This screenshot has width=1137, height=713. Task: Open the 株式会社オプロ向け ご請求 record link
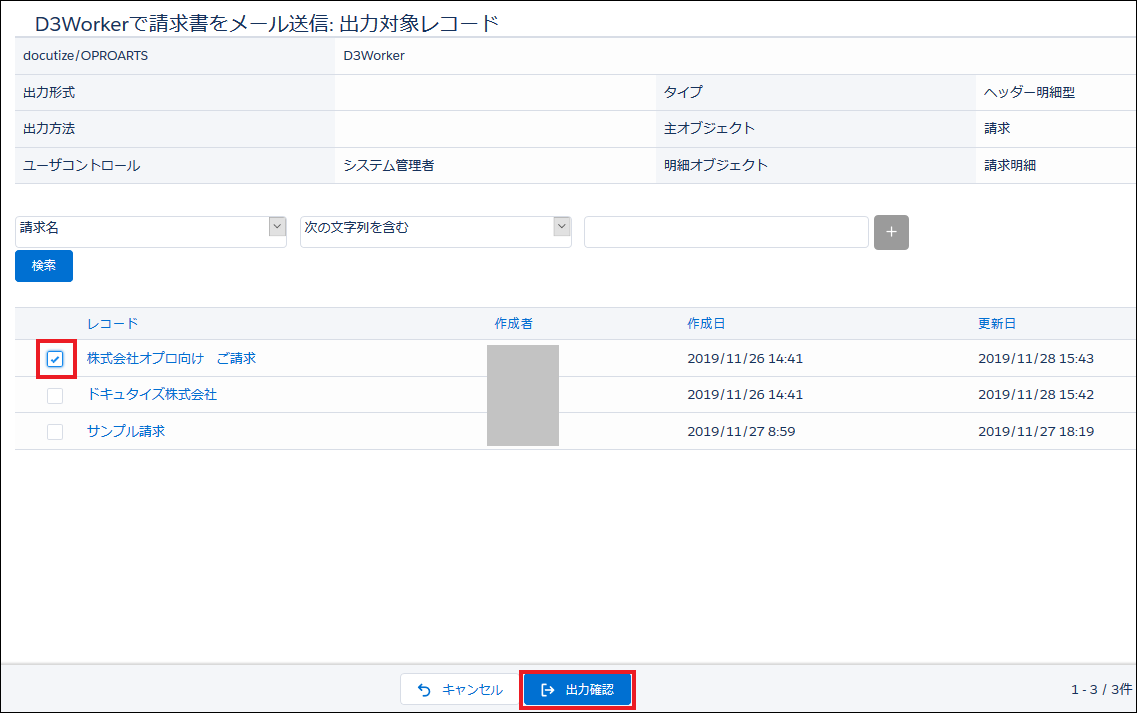171,358
